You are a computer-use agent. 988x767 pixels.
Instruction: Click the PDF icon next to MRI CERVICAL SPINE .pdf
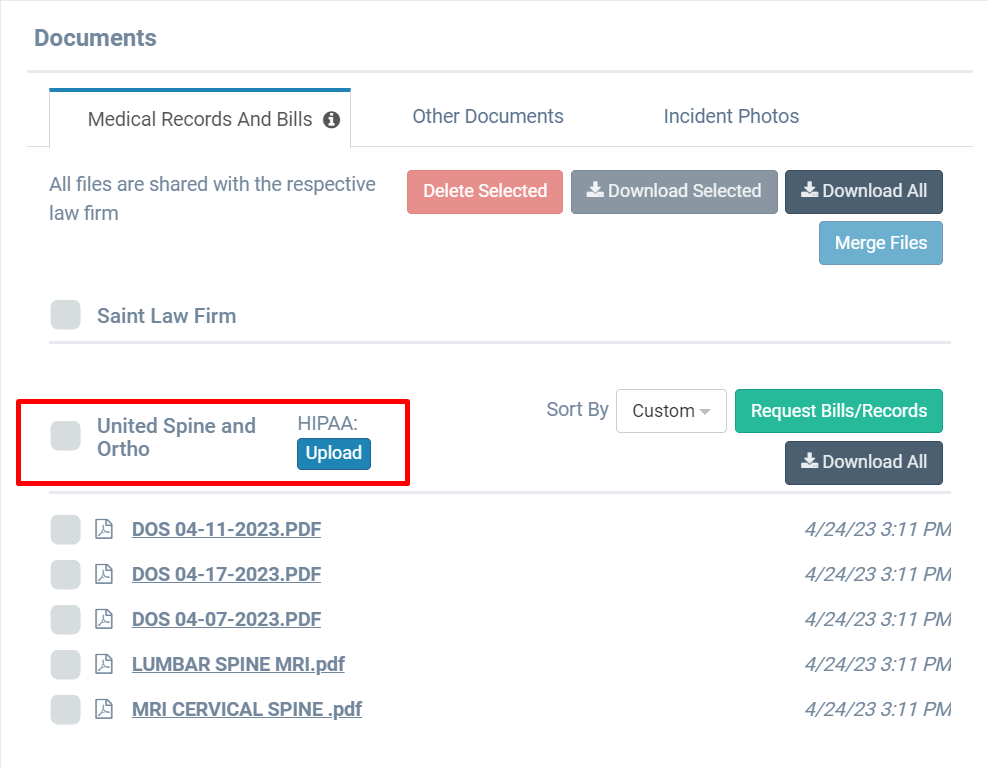104,710
